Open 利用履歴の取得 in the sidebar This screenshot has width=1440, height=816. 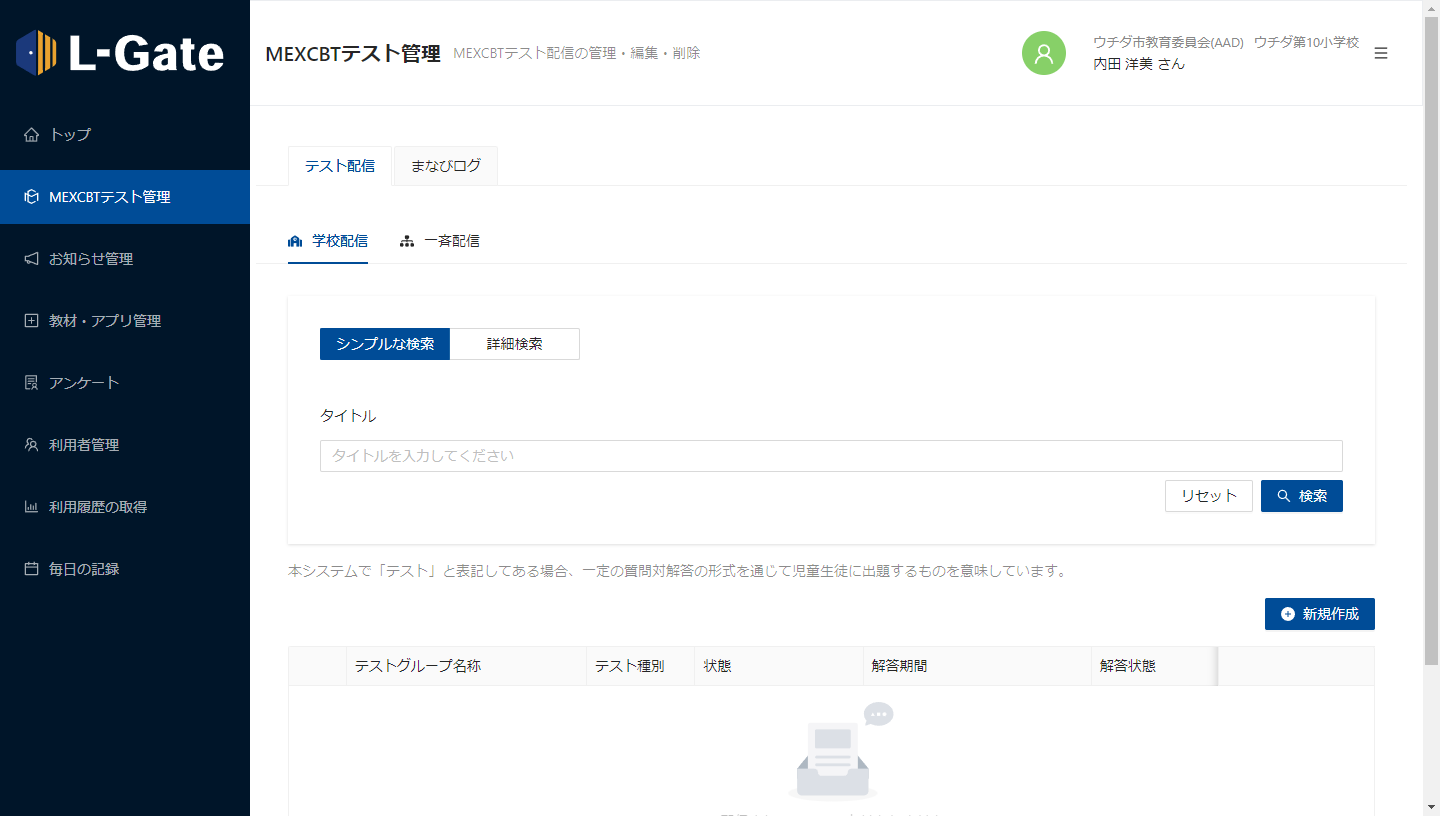[x=125, y=507]
